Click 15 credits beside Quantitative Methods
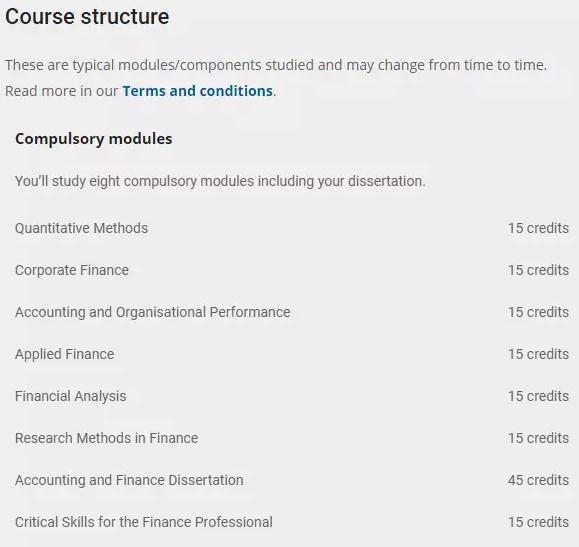Viewport: 579px width, 547px height. click(x=538, y=228)
